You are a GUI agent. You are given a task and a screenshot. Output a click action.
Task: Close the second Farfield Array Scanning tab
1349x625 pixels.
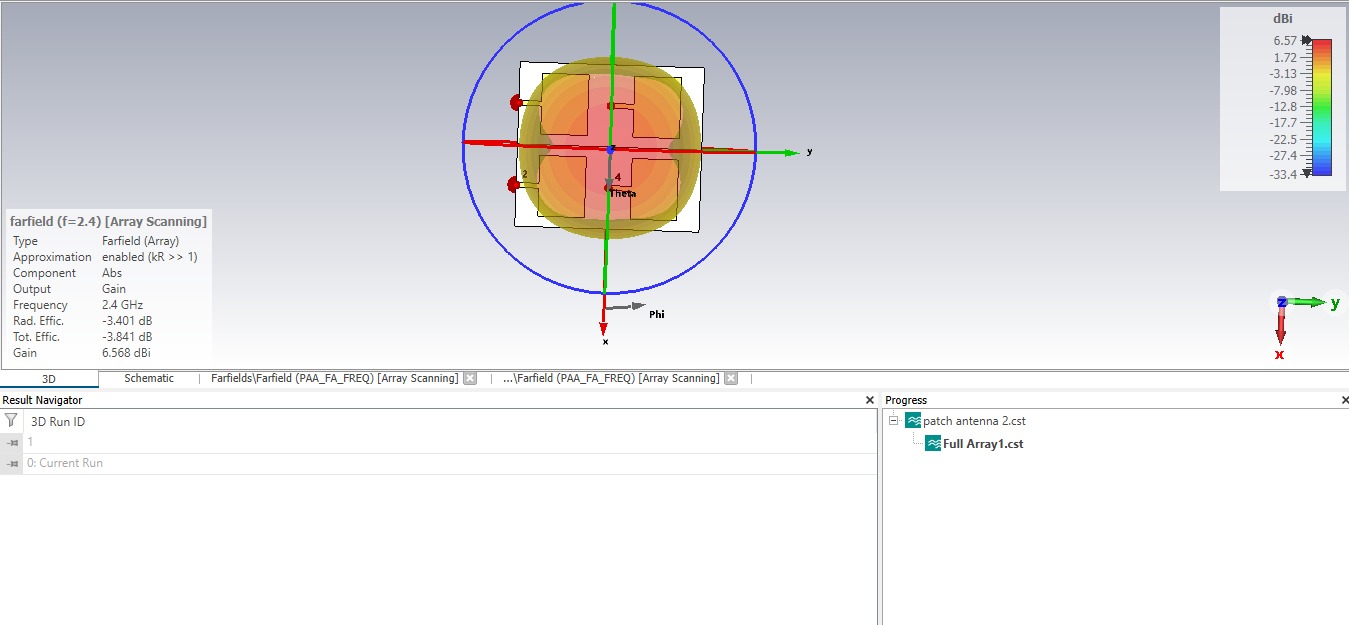(731, 378)
